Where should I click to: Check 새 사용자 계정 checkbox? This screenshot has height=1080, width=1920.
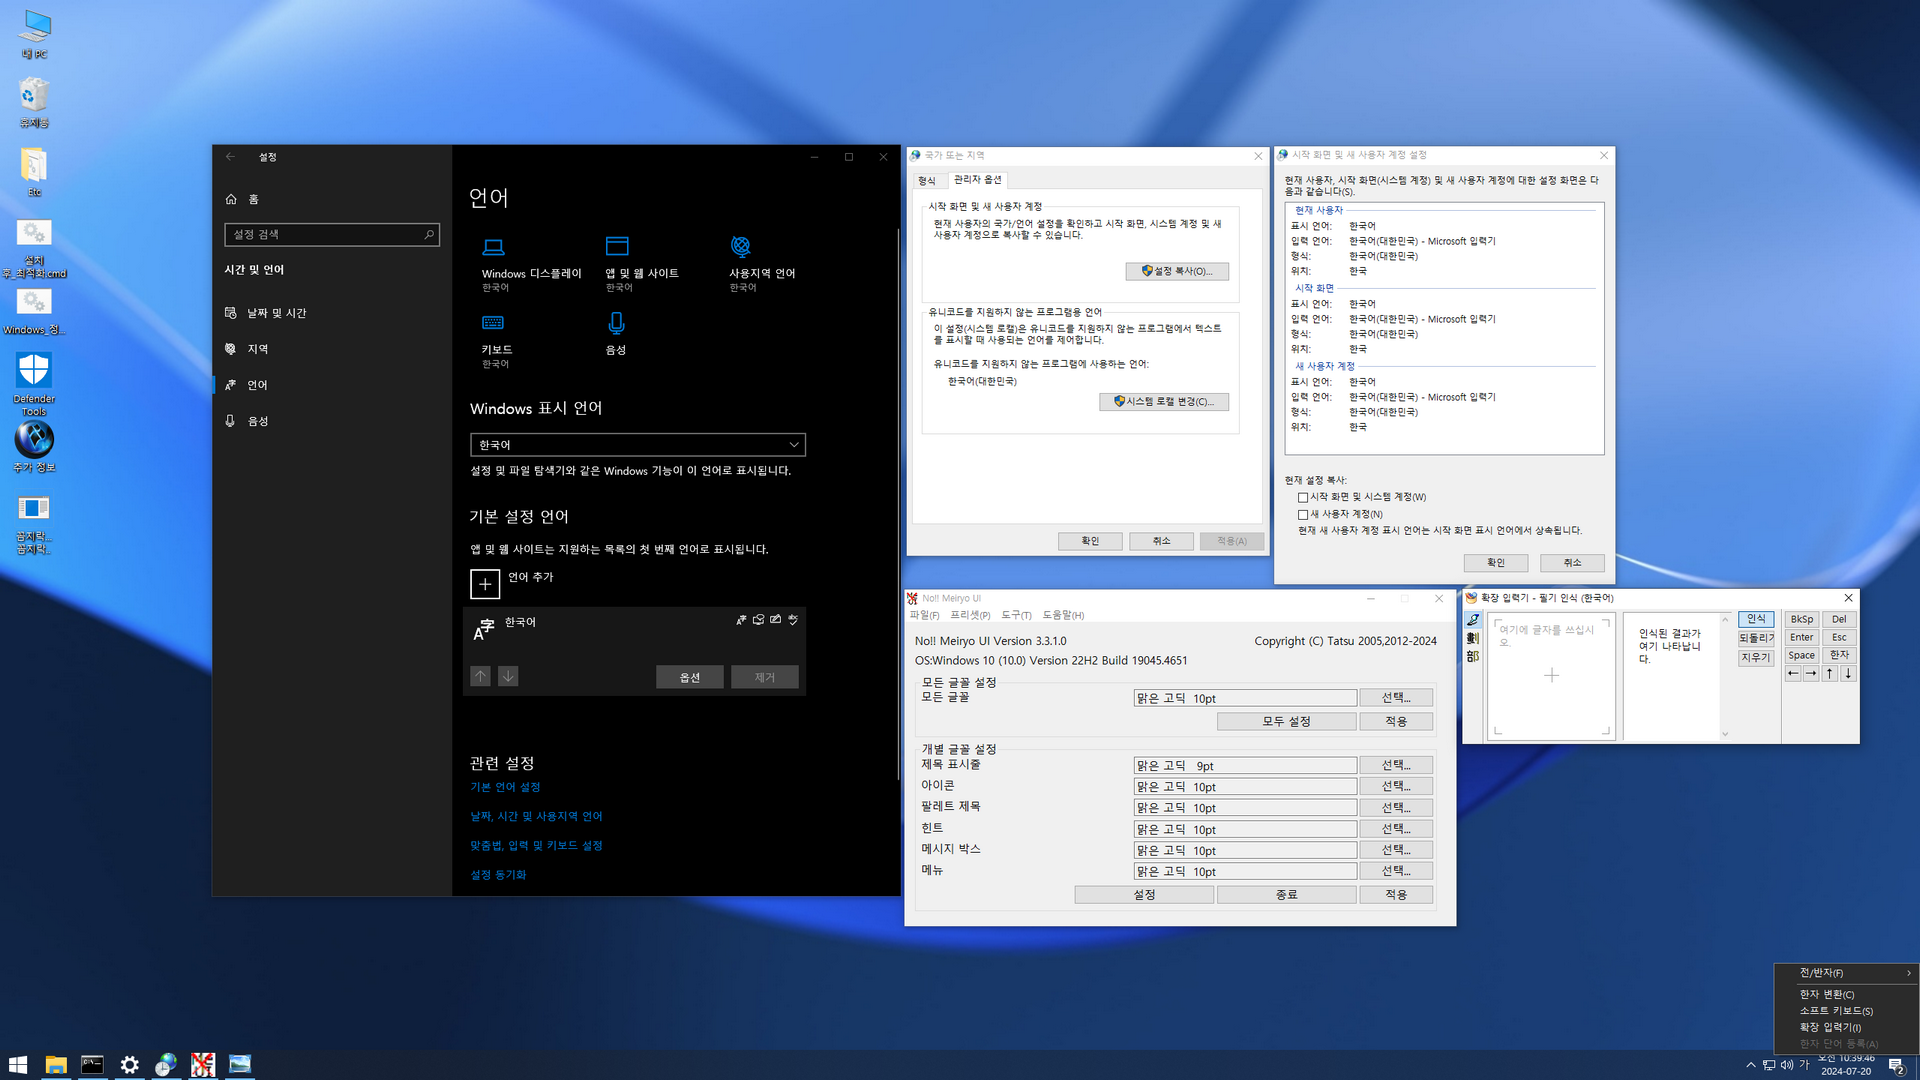pyautogui.click(x=1303, y=514)
